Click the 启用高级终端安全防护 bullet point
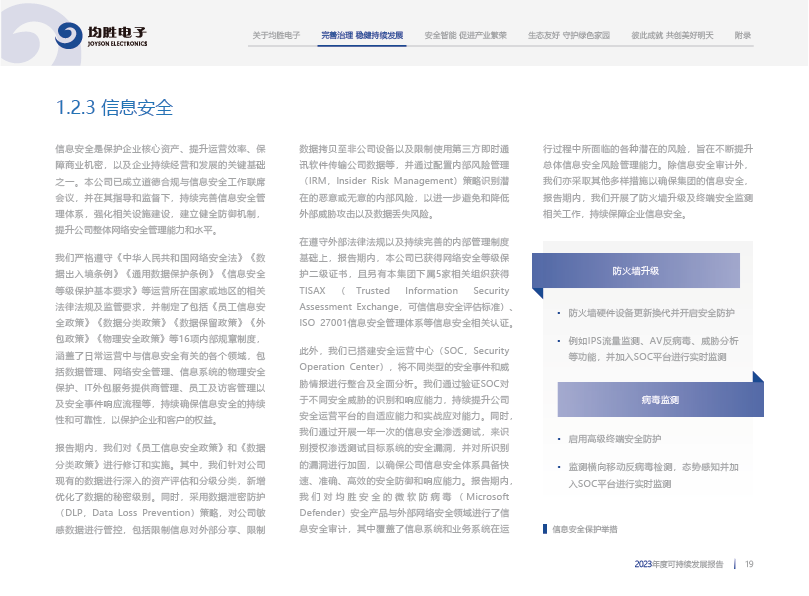This screenshot has width=809, height=596. (x=615, y=439)
